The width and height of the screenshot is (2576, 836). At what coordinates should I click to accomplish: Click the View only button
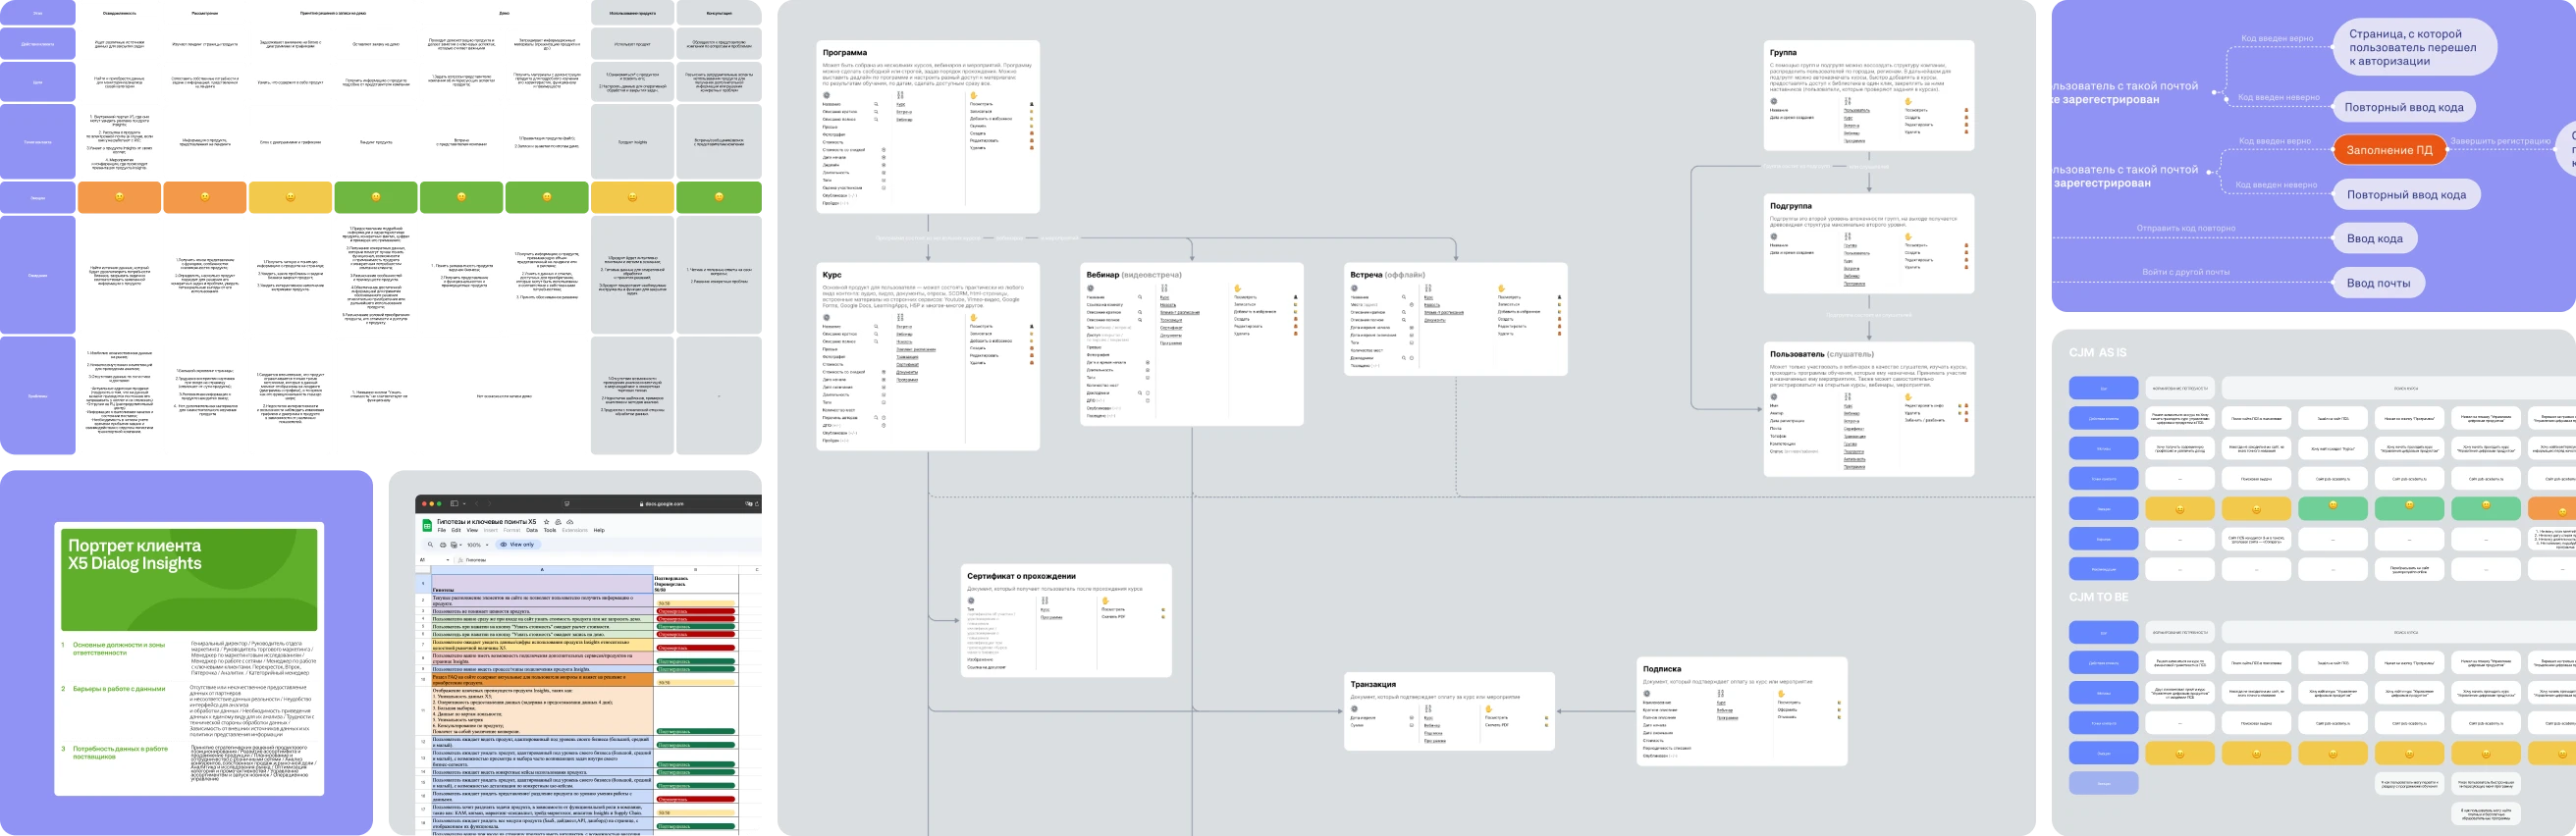click(518, 545)
